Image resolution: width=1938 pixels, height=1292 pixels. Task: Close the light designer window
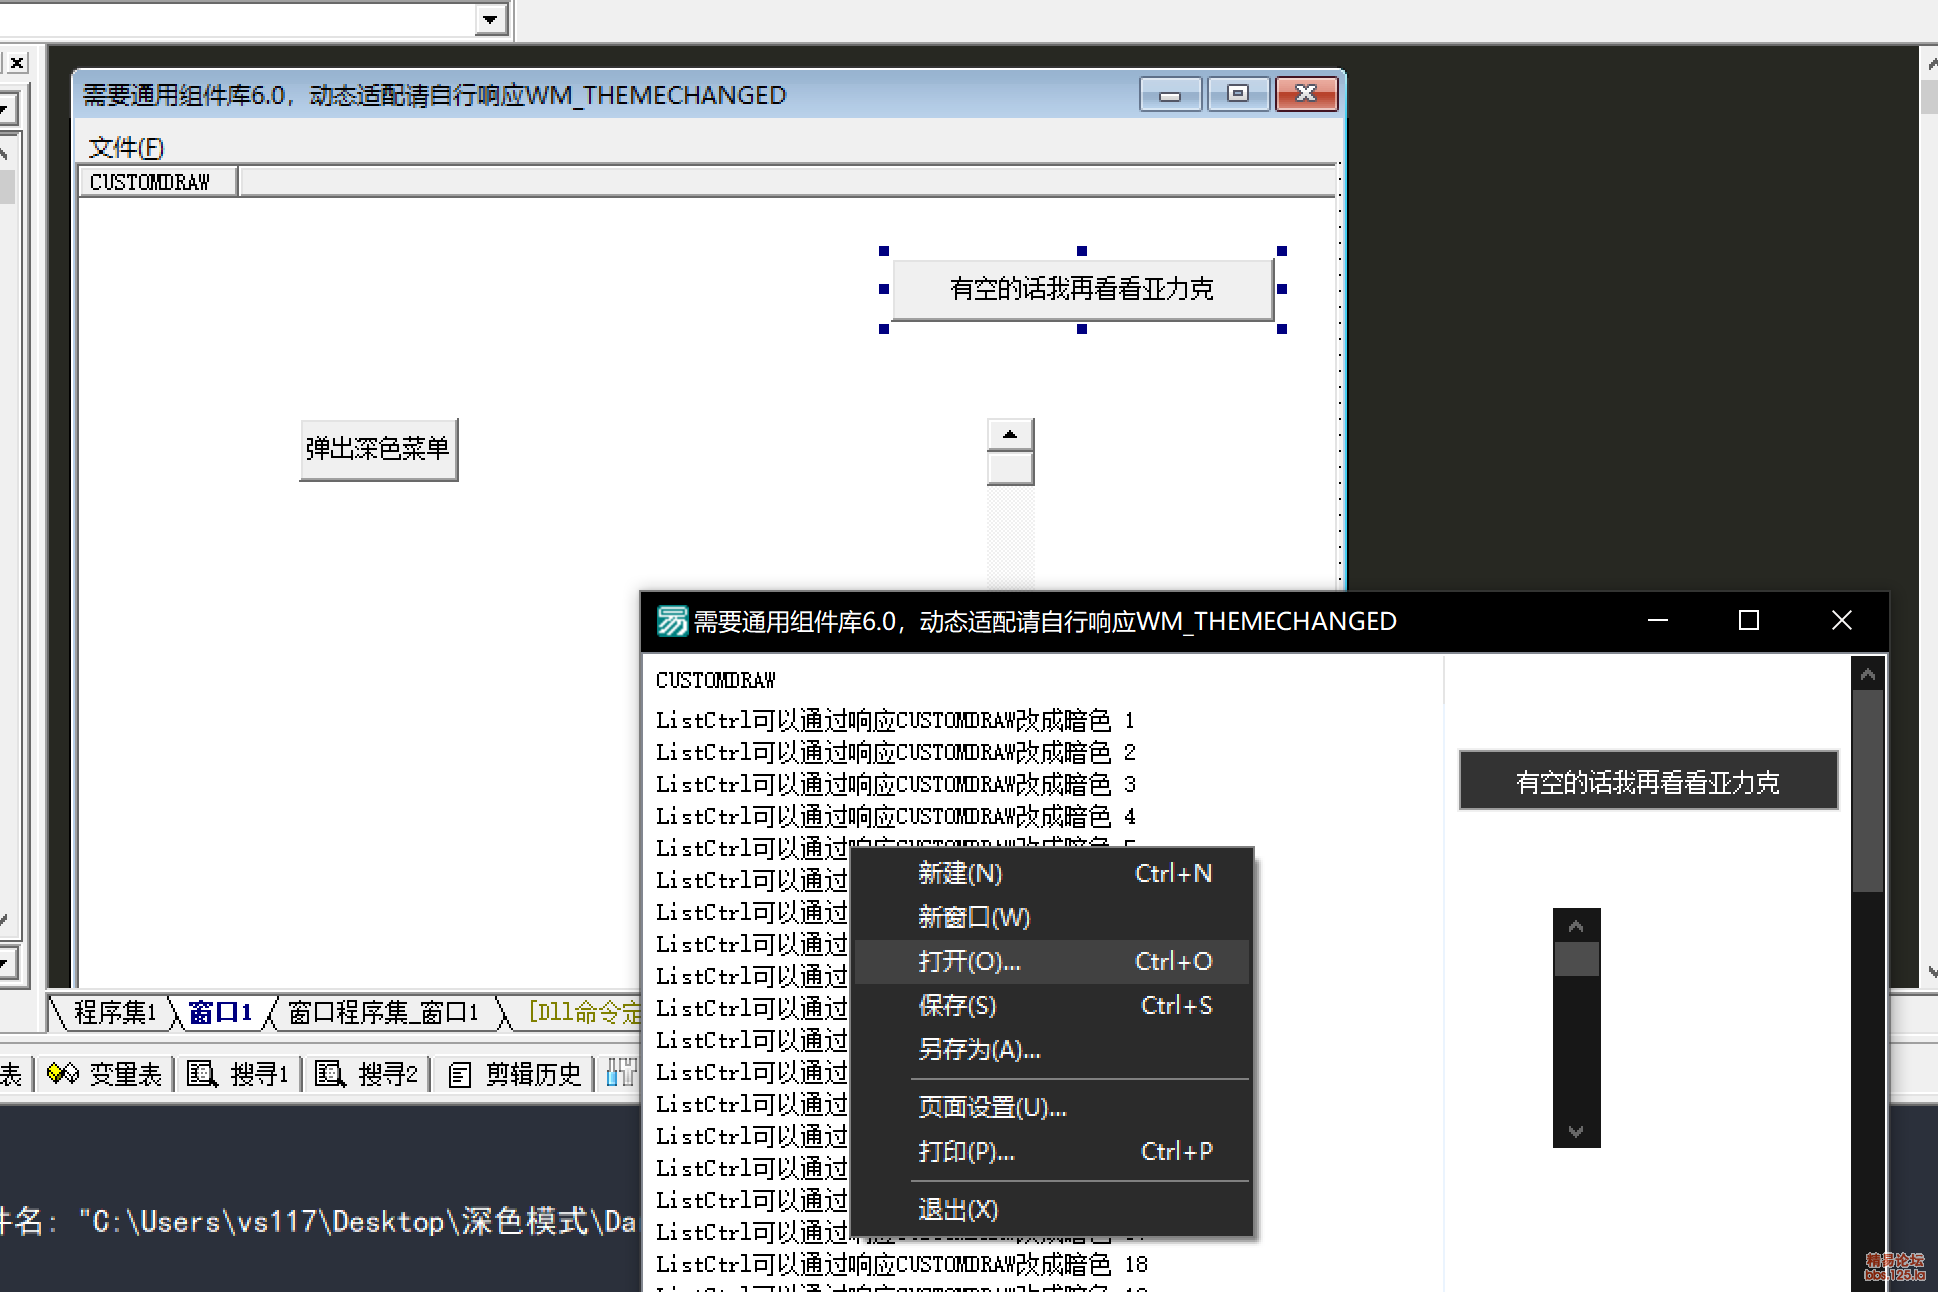point(1306,94)
